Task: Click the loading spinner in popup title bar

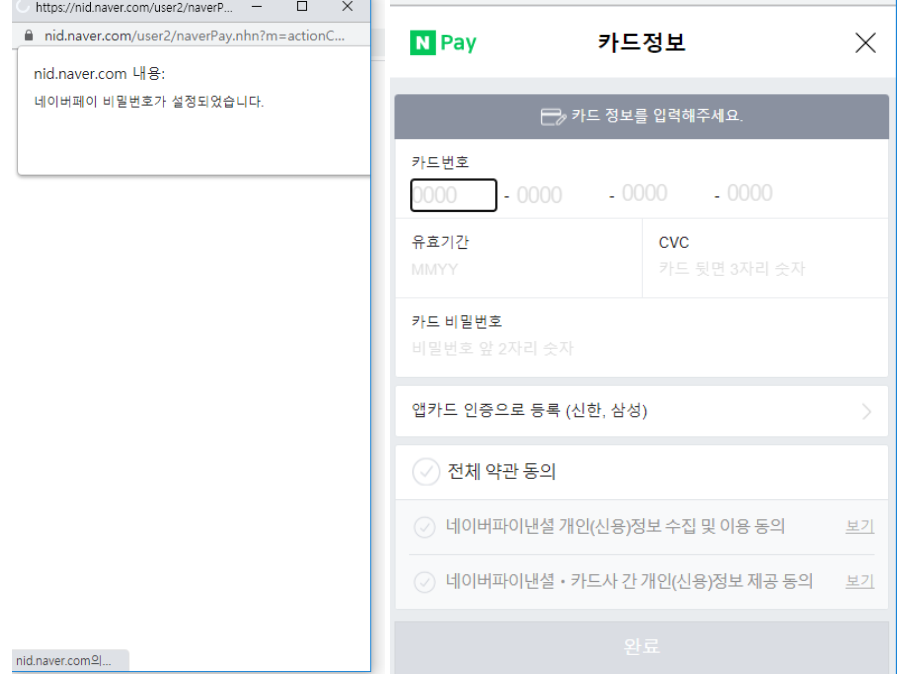Action: (22, 7)
